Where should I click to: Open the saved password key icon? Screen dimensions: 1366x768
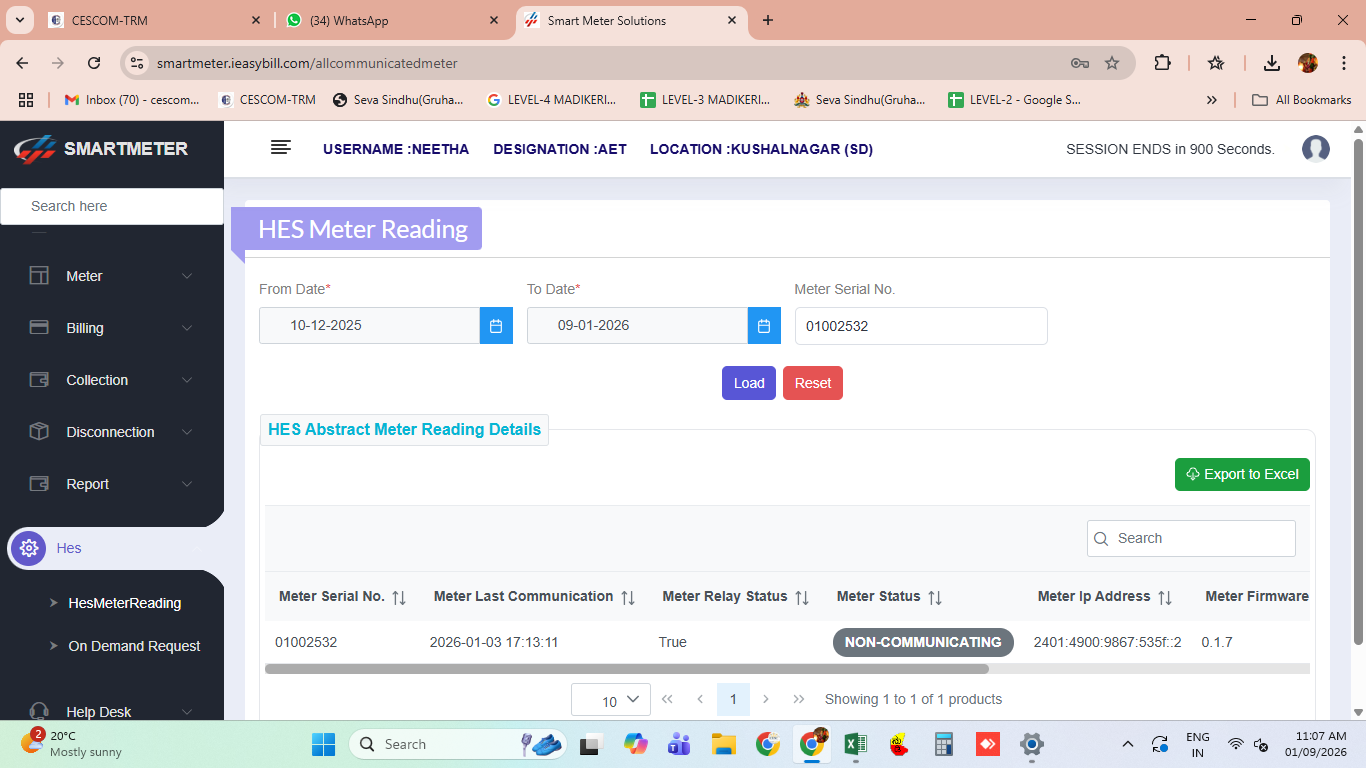[x=1080, y=63]
